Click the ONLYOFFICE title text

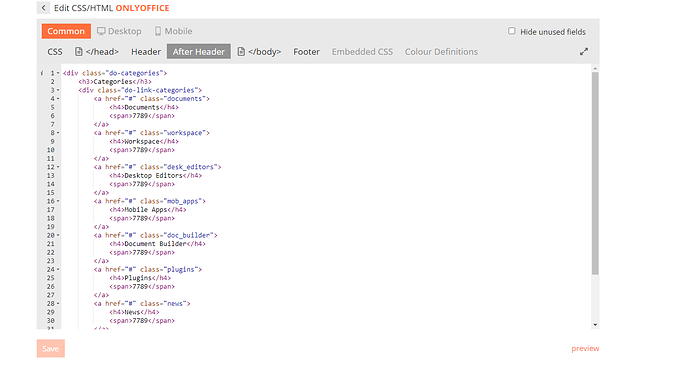pos(142,8)
